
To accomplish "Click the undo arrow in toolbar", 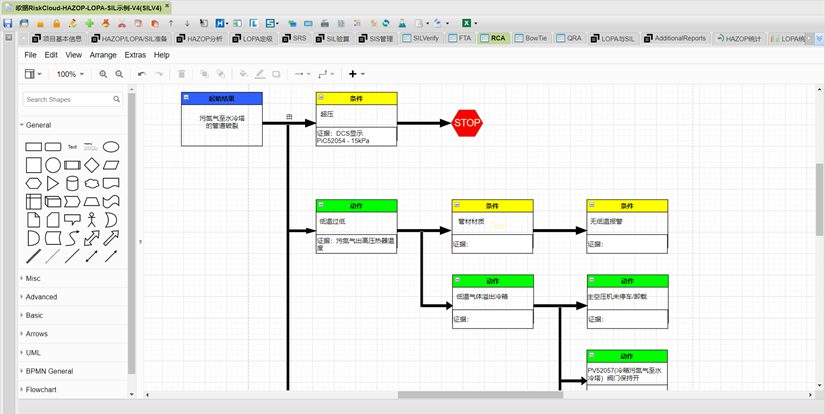I will (x=142, y=74).
